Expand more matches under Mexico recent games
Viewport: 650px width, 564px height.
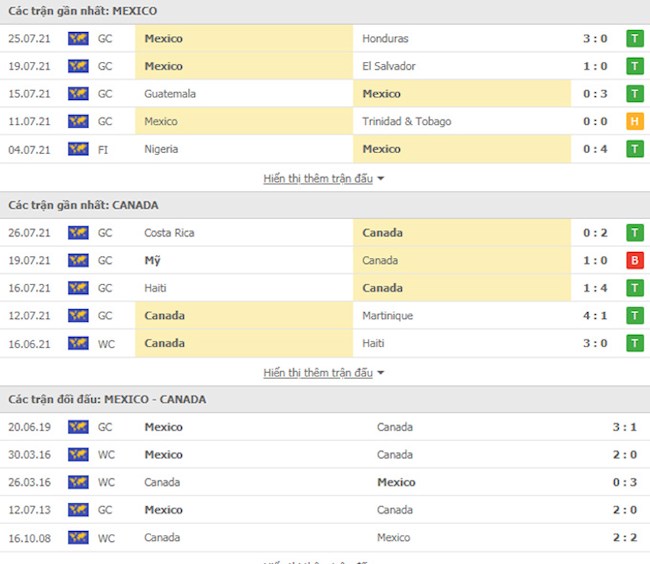(324, 178)
